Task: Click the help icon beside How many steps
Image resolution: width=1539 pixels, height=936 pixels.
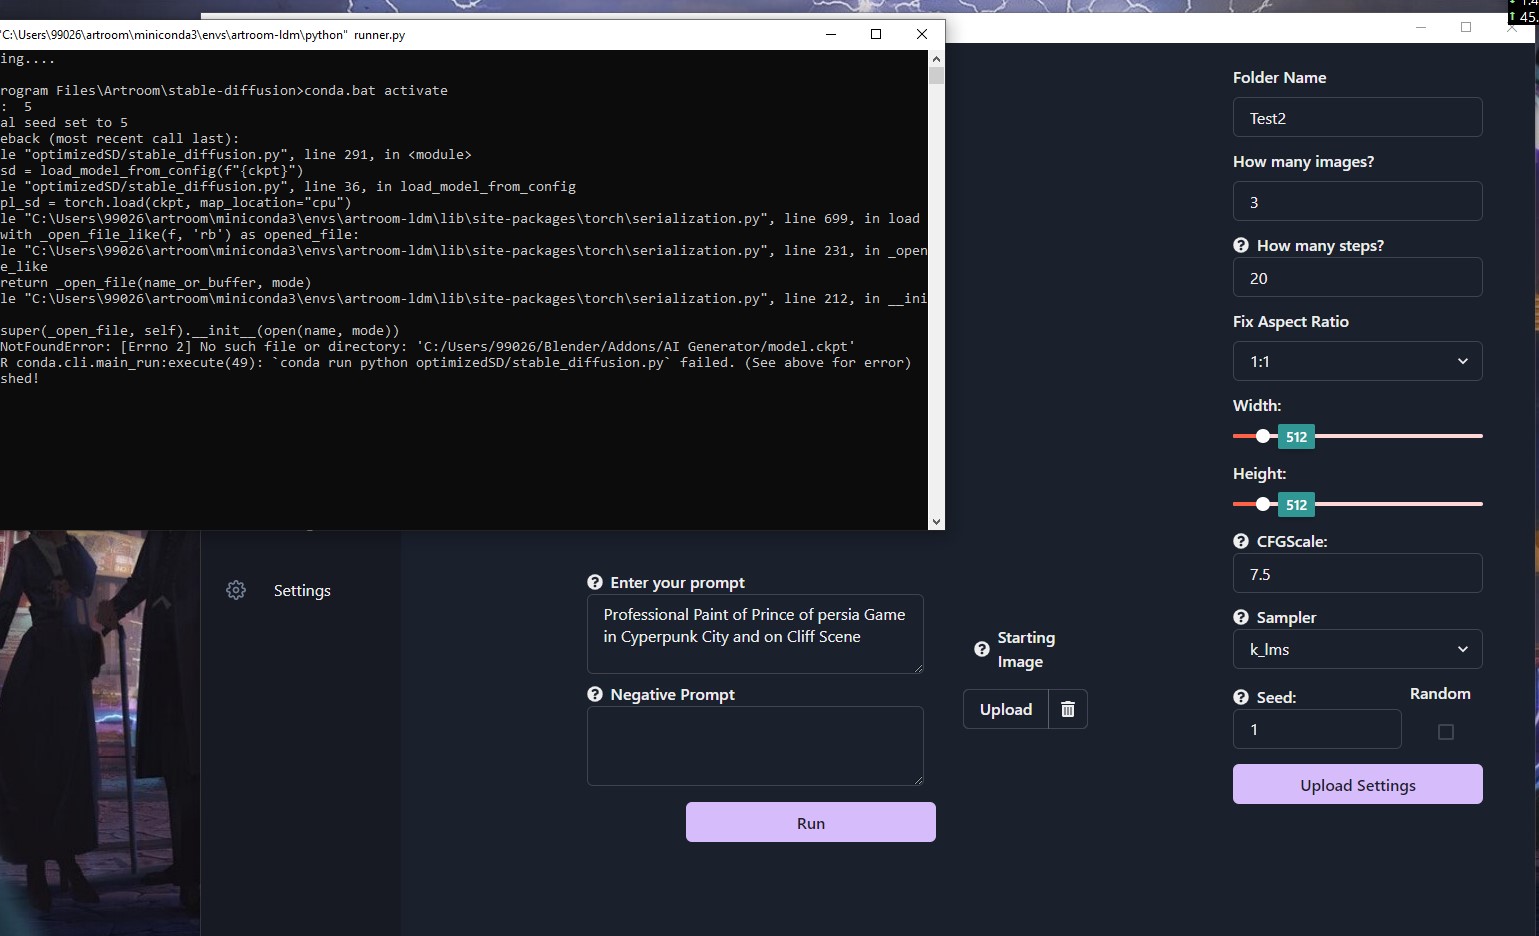Action: (1240, 245)
